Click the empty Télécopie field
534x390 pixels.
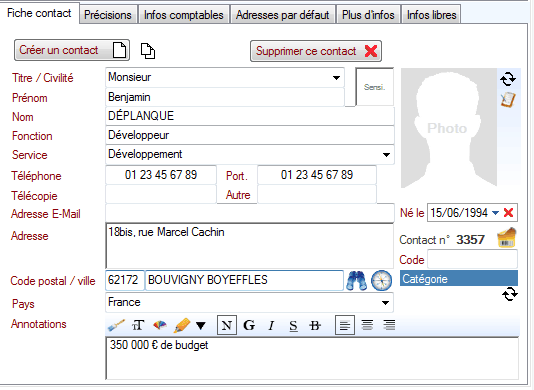161,194
